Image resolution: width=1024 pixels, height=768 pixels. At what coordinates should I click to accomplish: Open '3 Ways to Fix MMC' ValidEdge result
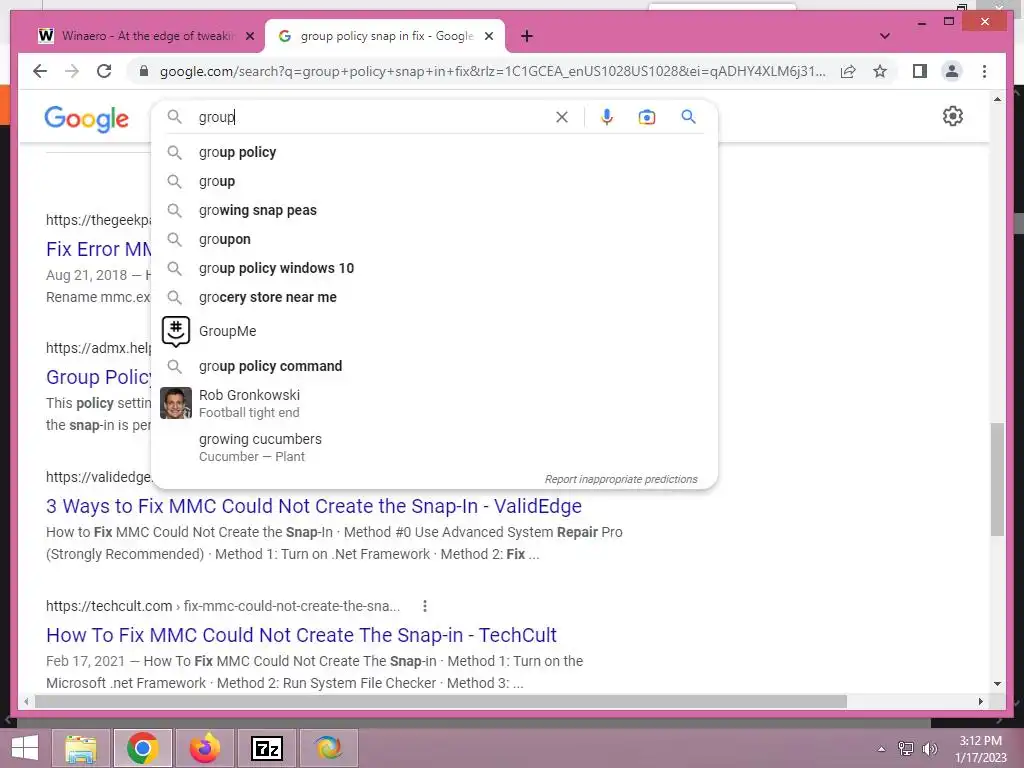[313, 506]
